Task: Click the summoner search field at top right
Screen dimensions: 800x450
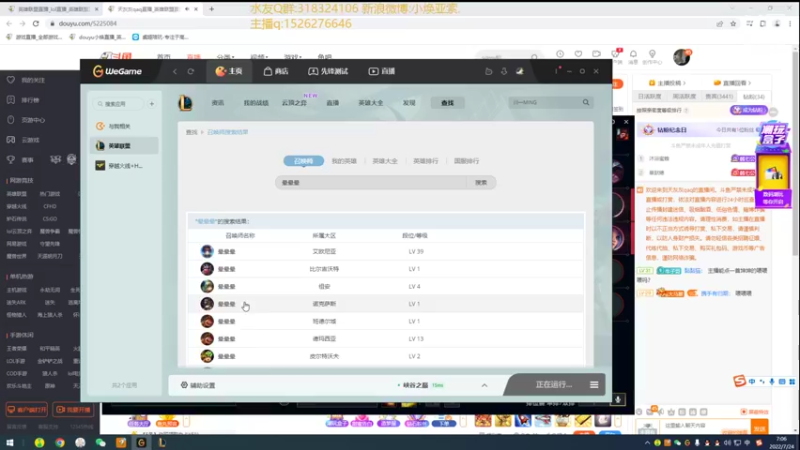Action: pyautogui.click(x=544, y=103)
